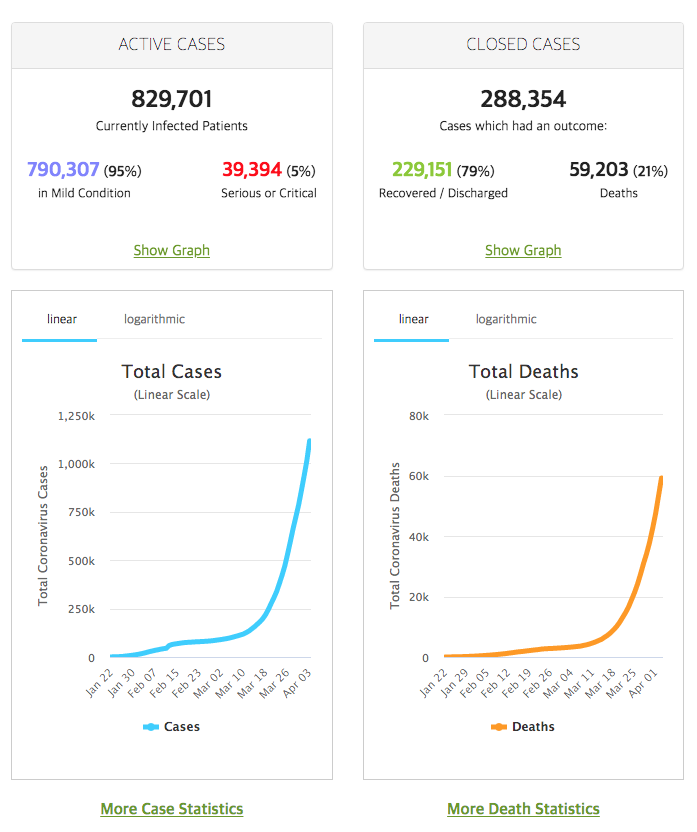697x832 pixels.
Task: Select linear tab on Total Deaths chart
Action: (413, 319)
